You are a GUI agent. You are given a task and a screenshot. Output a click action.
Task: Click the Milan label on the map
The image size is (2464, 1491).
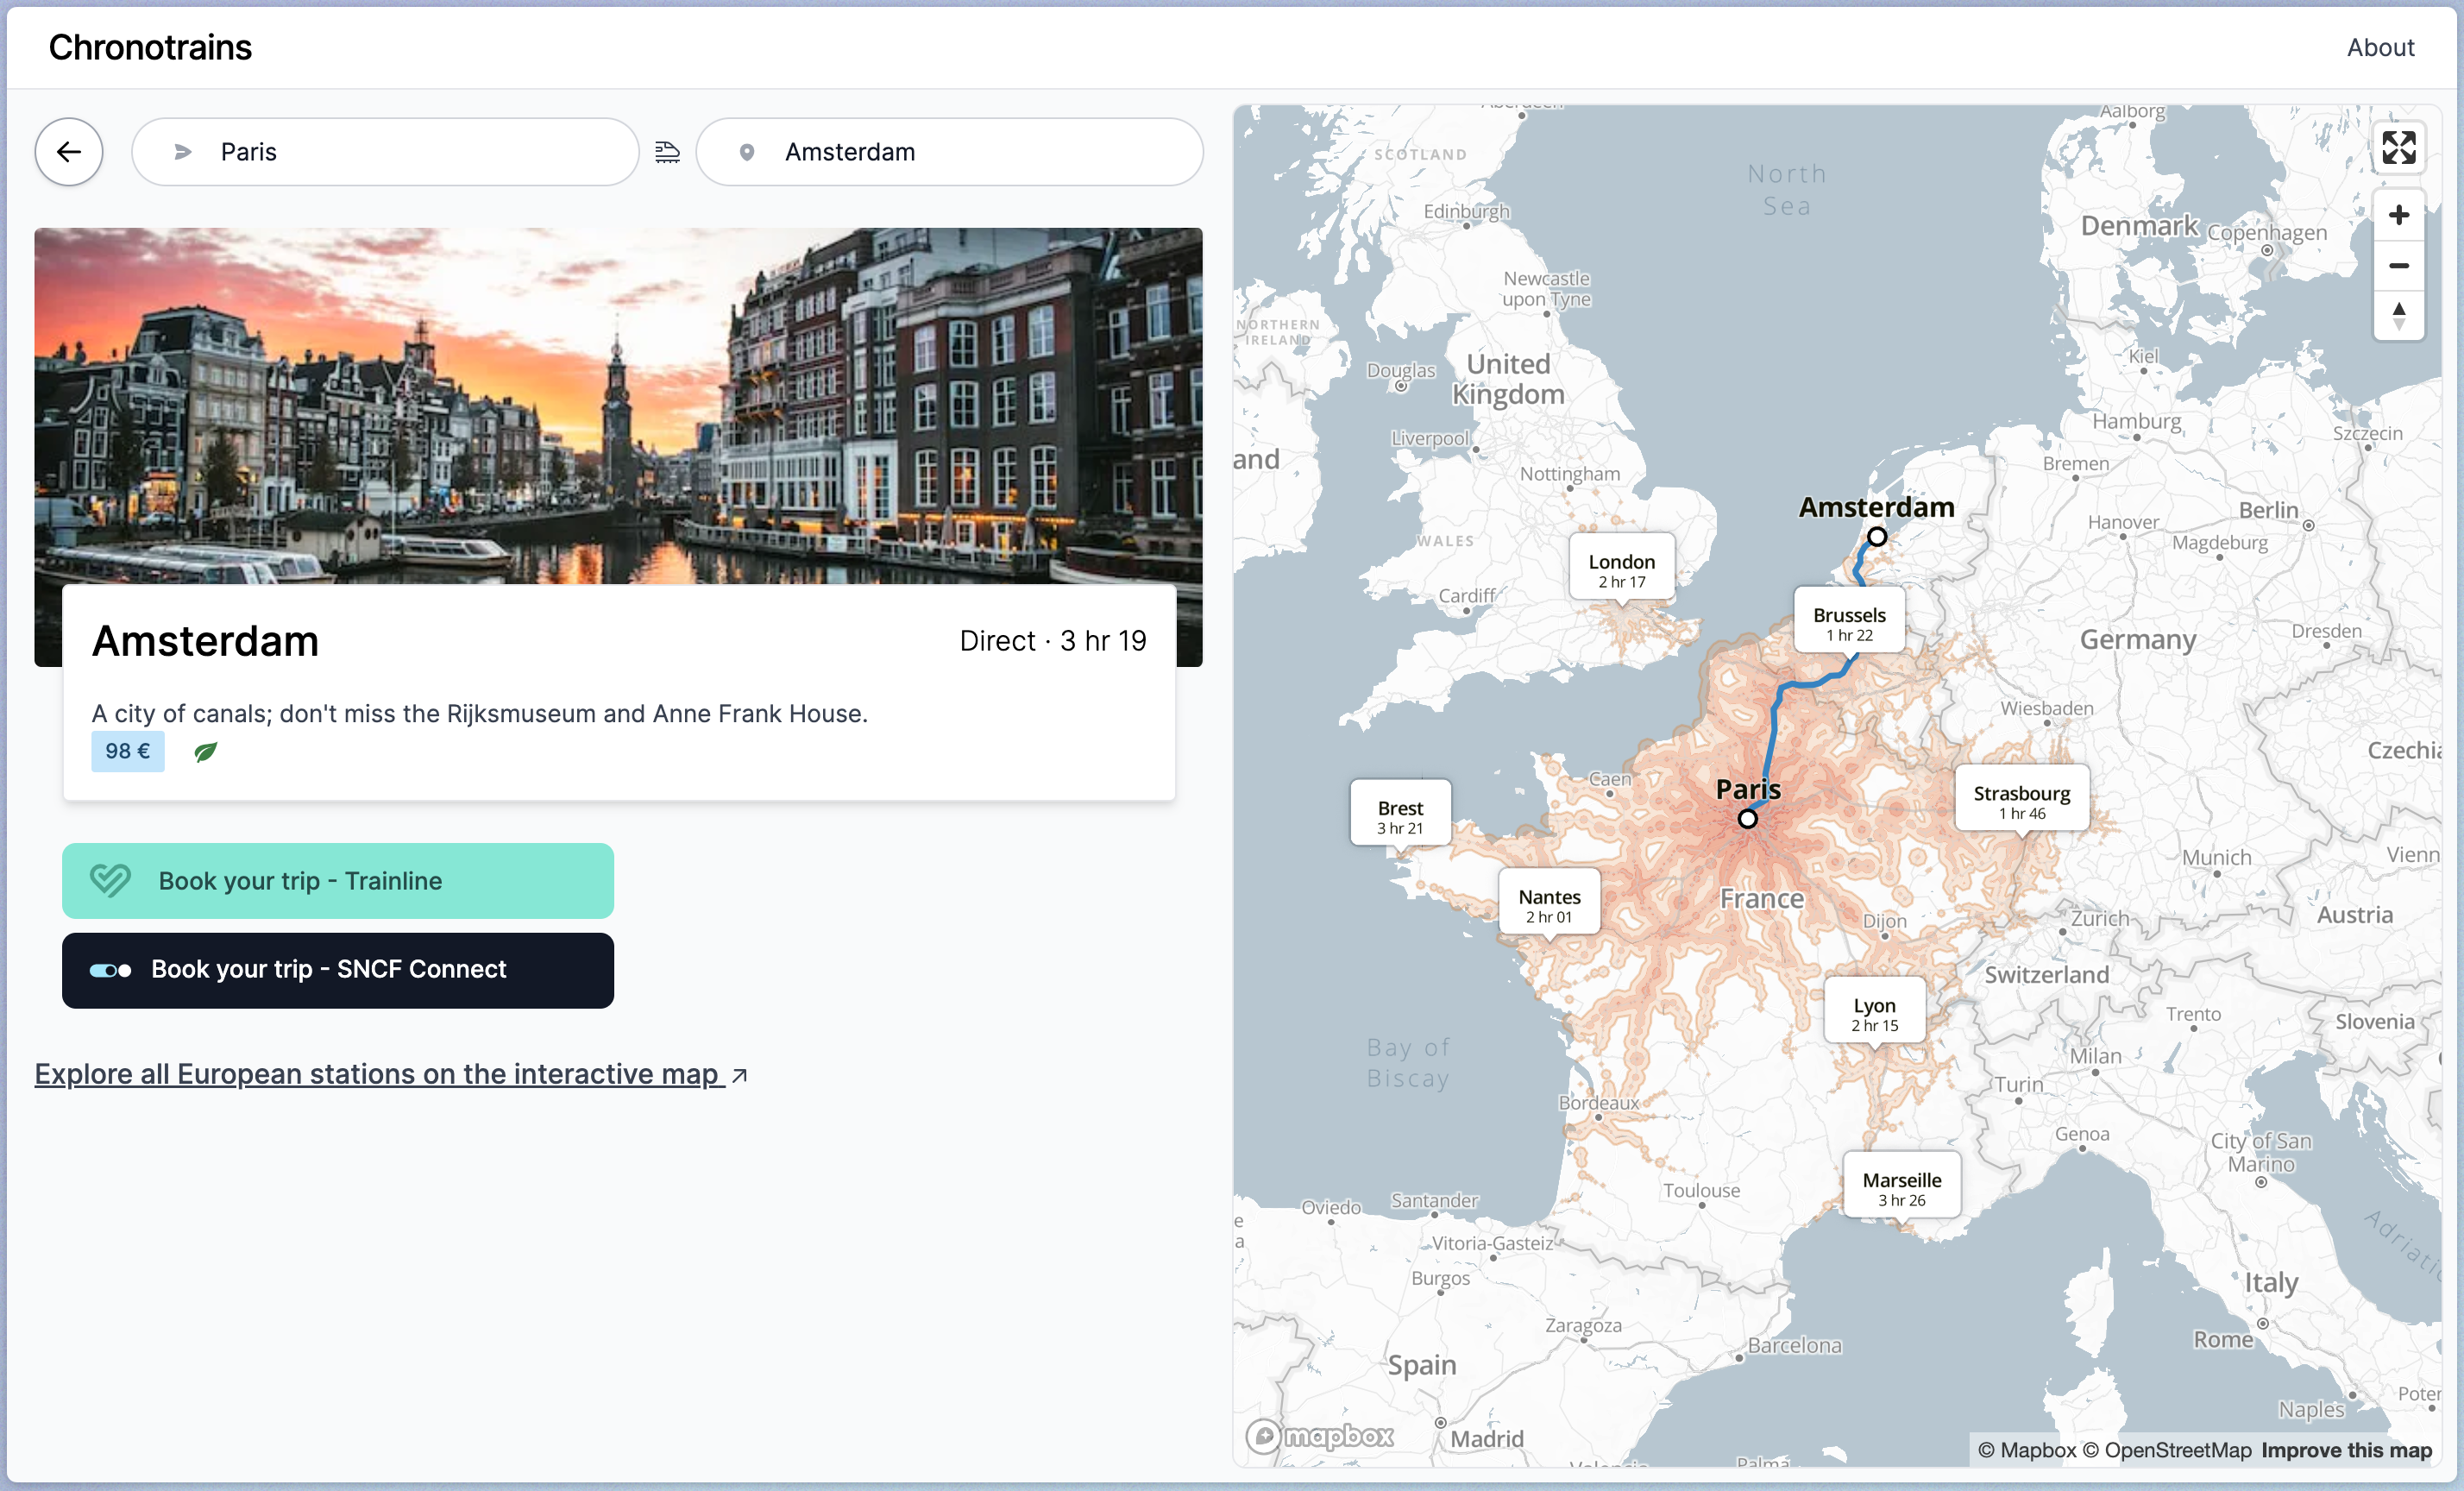(x=2095, y=1055)
